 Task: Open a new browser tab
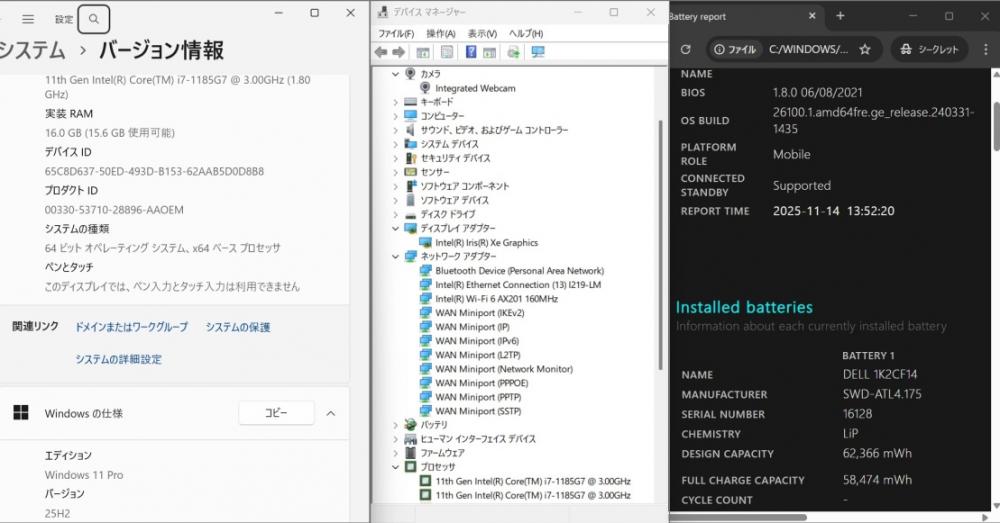[x=841, y=16]
